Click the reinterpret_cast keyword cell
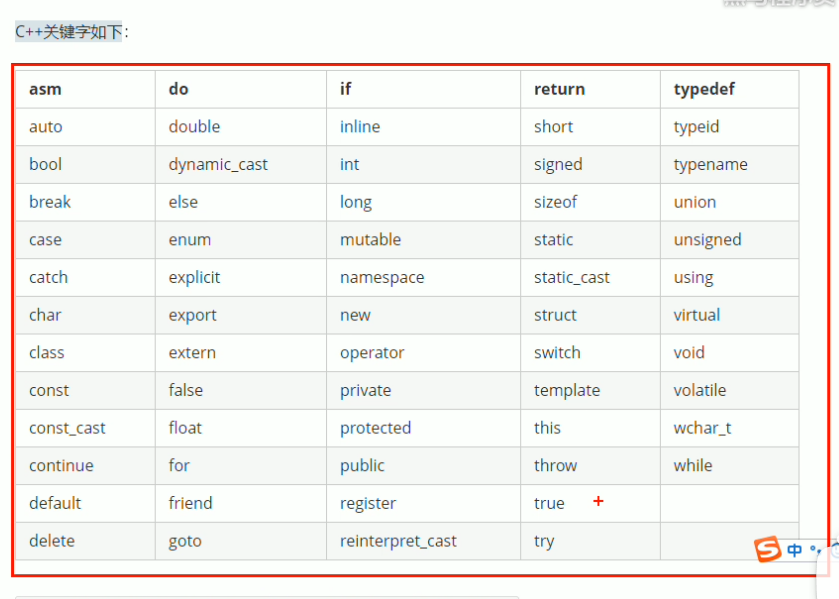839x599 pixels. pos(423,541)
